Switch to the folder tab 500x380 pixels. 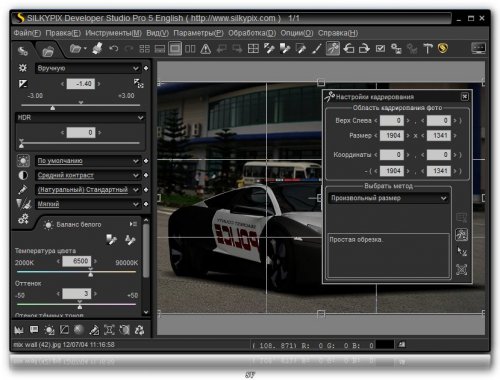coord(48,51)
